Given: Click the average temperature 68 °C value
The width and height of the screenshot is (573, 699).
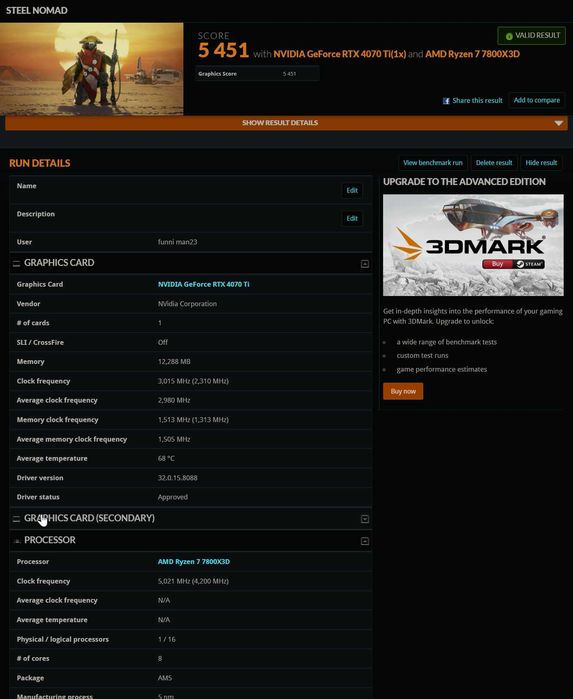Looking at the screenshot, I should click(x=166, y=459).
